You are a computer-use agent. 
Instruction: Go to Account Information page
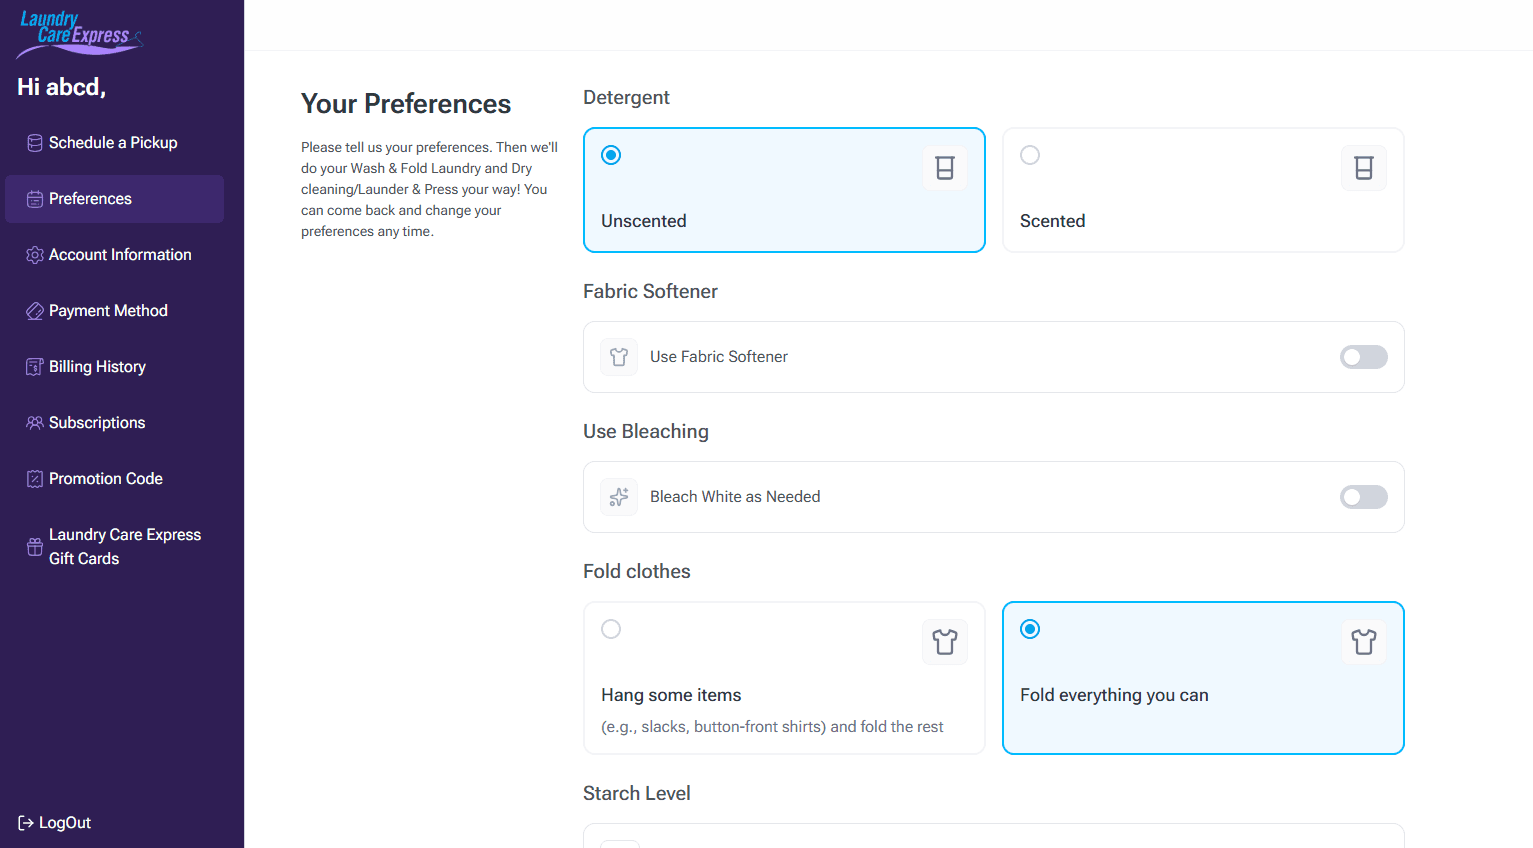(114, 255)
